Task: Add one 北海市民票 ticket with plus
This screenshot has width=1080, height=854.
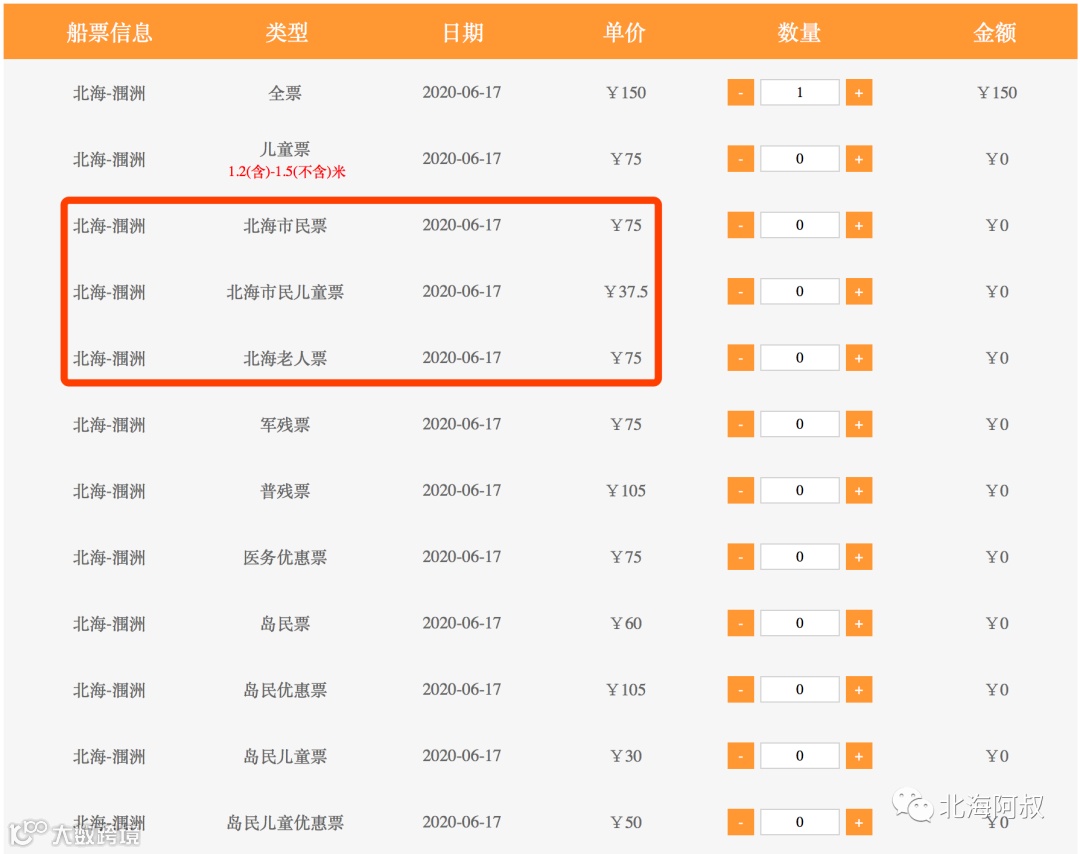Action: click(859, 225)
